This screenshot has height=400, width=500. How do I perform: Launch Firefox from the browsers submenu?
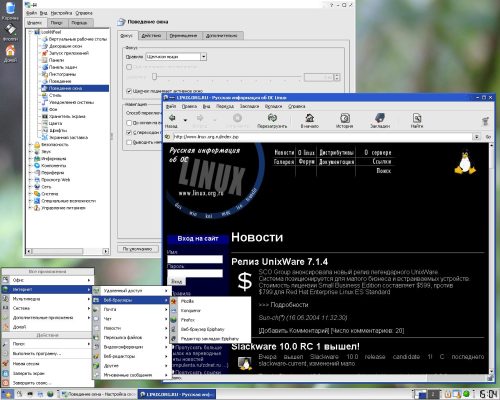211,320
